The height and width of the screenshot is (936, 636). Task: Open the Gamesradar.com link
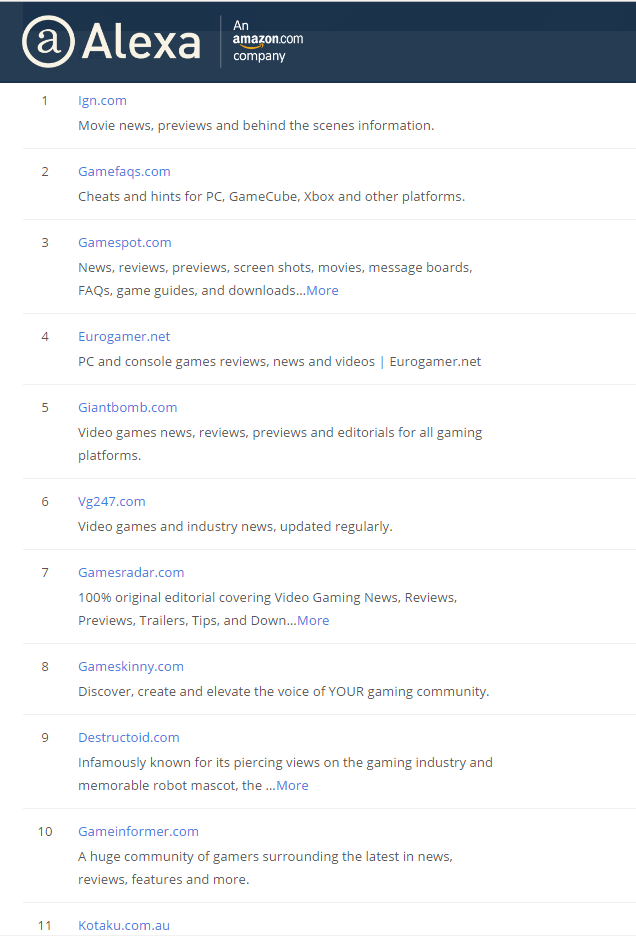(131, 572)
